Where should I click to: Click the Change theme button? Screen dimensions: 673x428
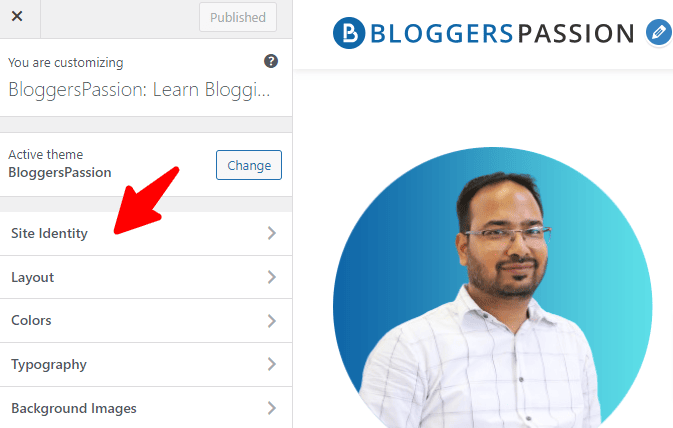pyautogui.click(x=249, y=165)
